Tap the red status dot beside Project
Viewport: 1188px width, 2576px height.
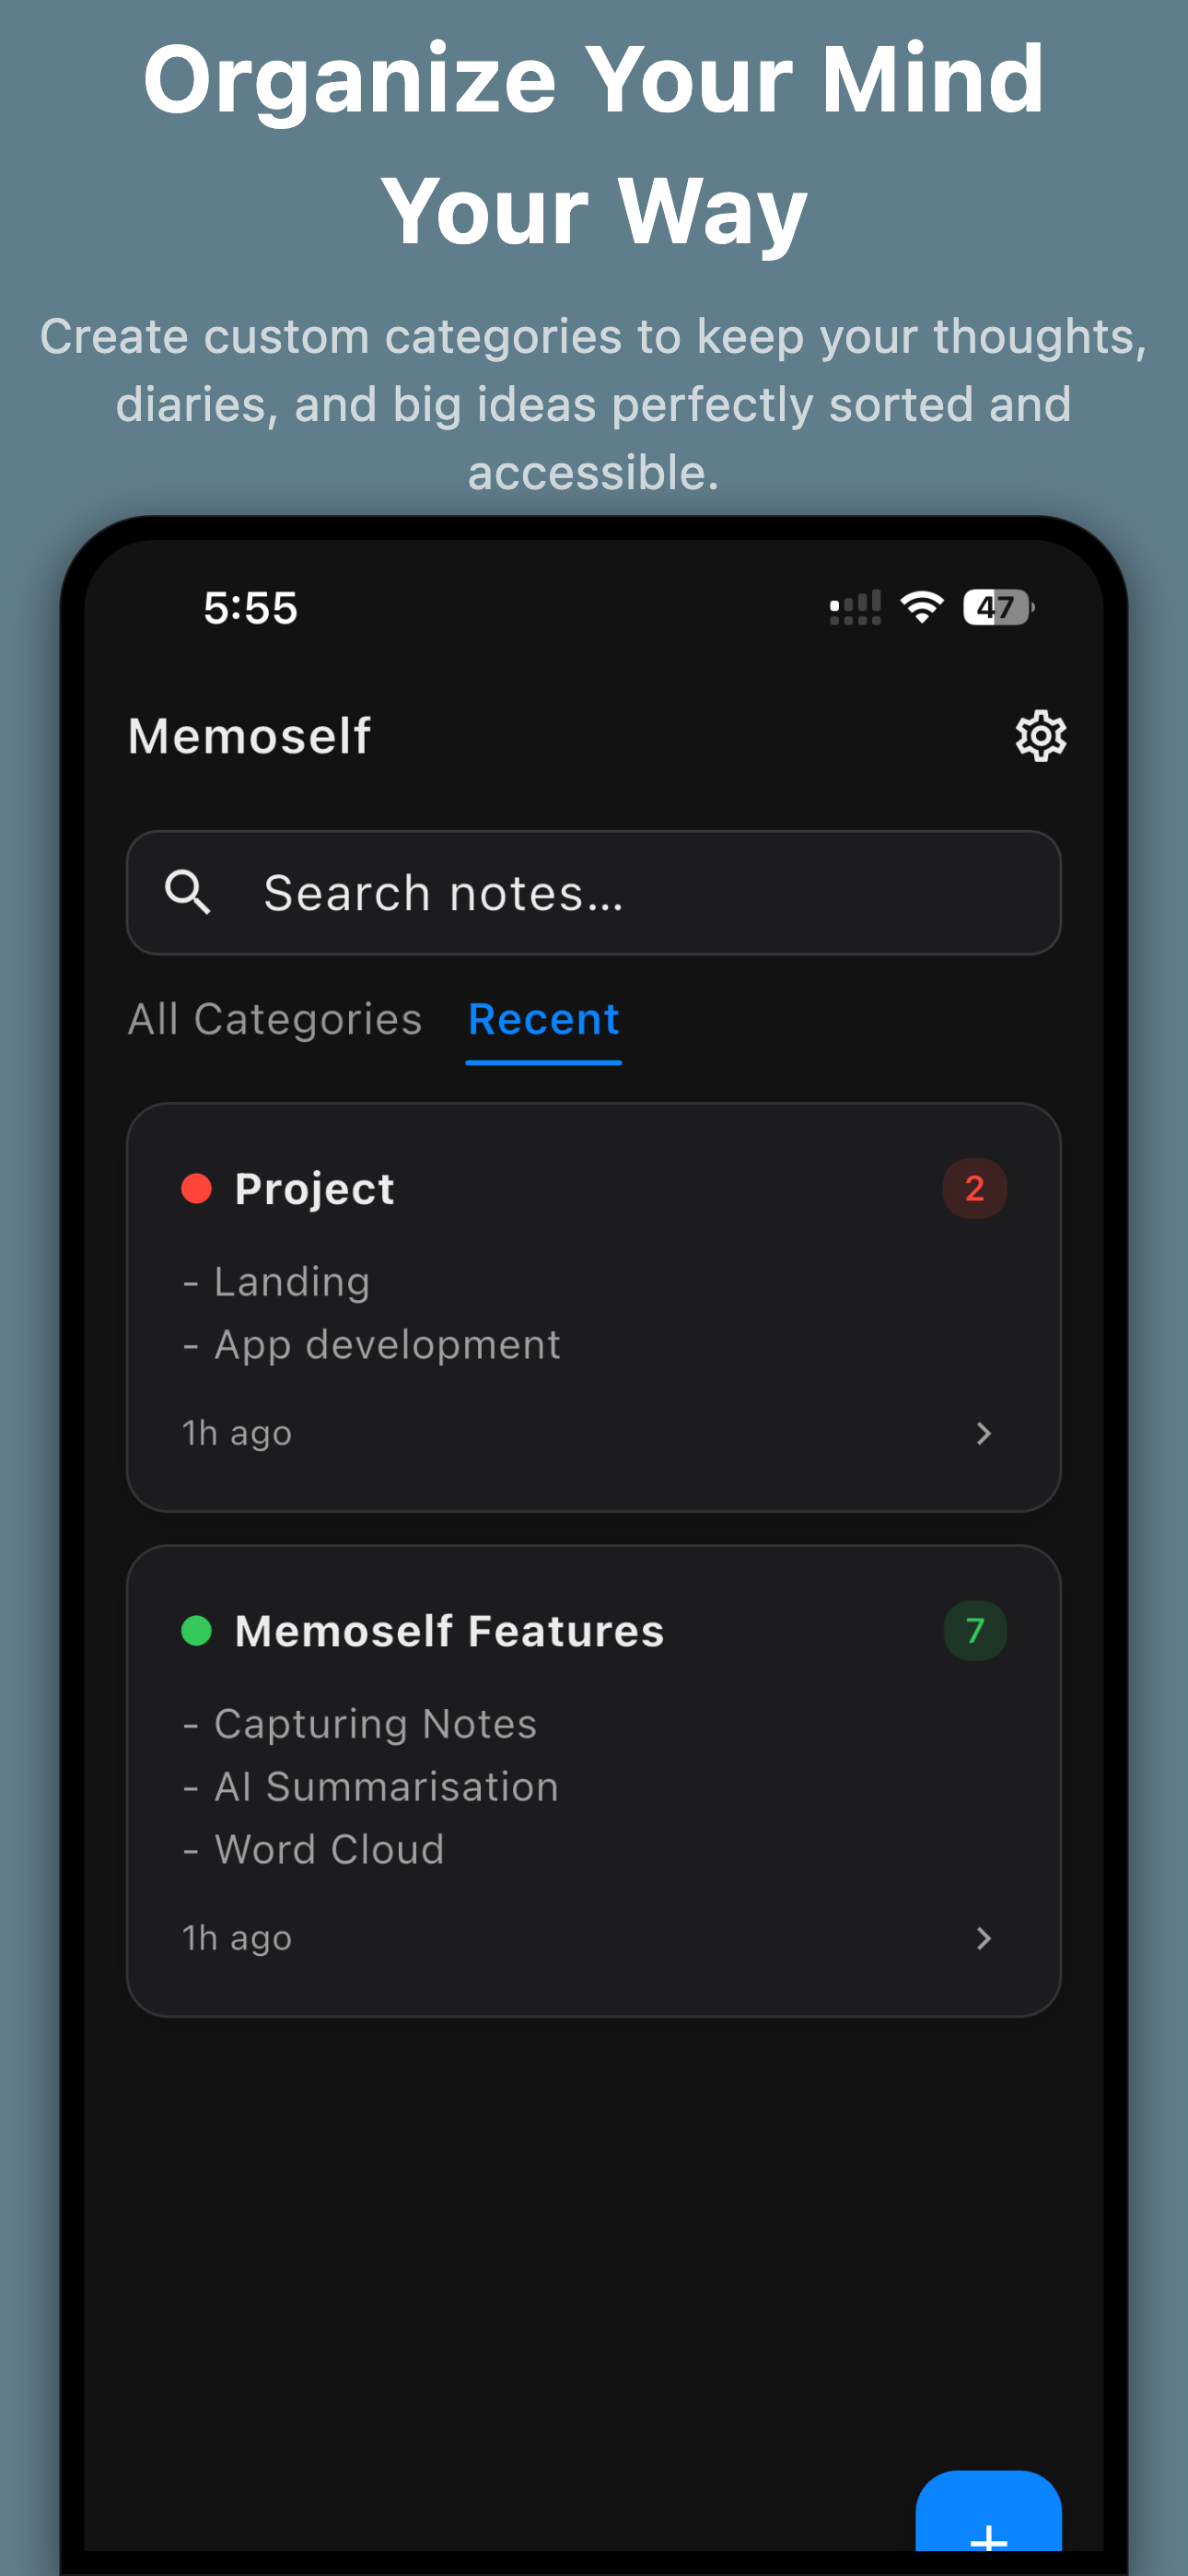(x=196, y=1187)
